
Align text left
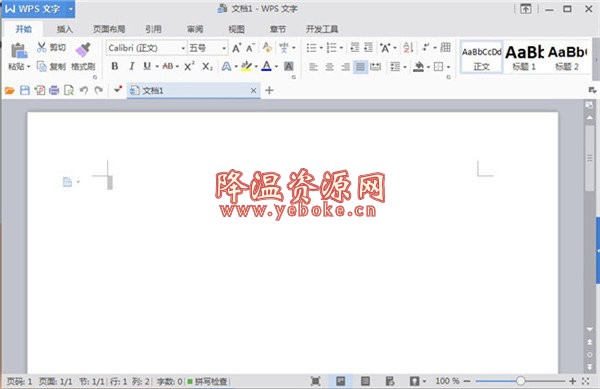tap(313, 67)
